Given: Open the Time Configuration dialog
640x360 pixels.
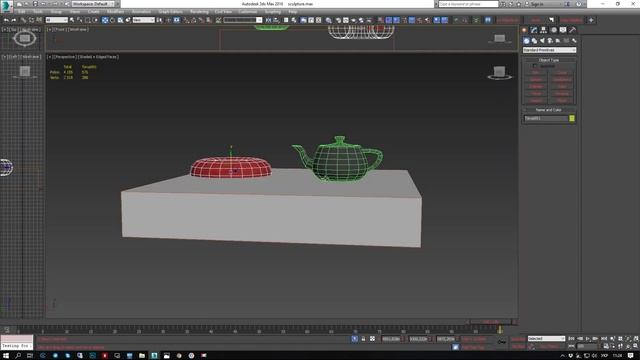Looking at the screenshot, I should 607,346.
